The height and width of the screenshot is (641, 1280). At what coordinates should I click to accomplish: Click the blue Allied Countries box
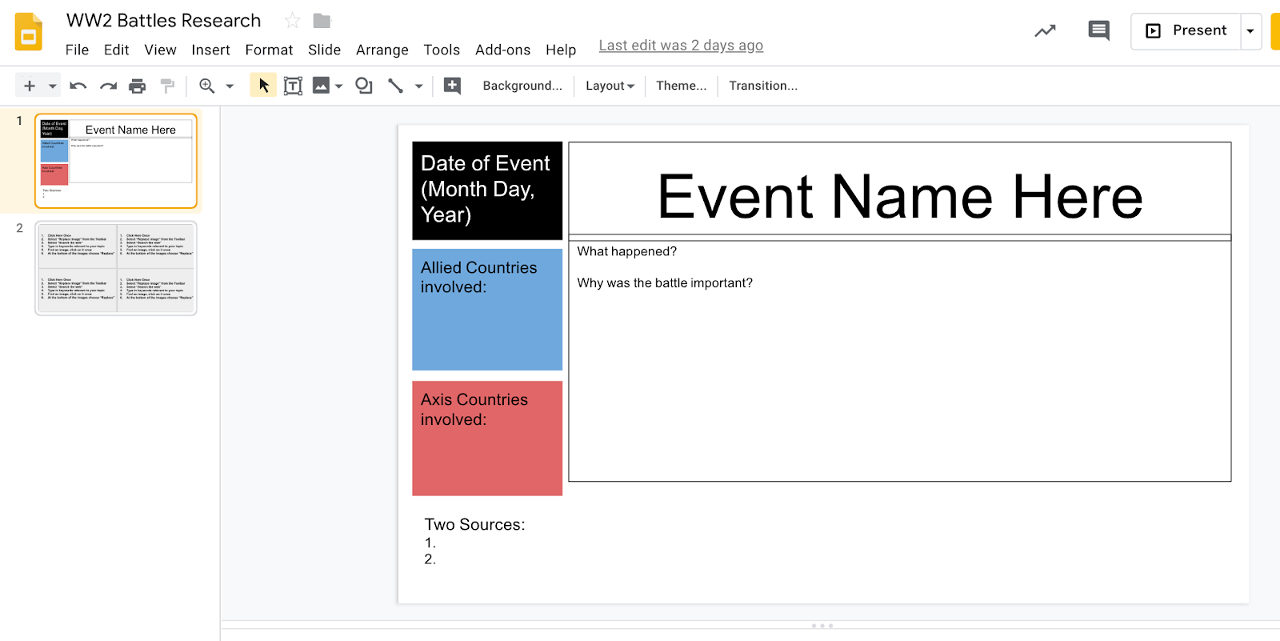487,309
